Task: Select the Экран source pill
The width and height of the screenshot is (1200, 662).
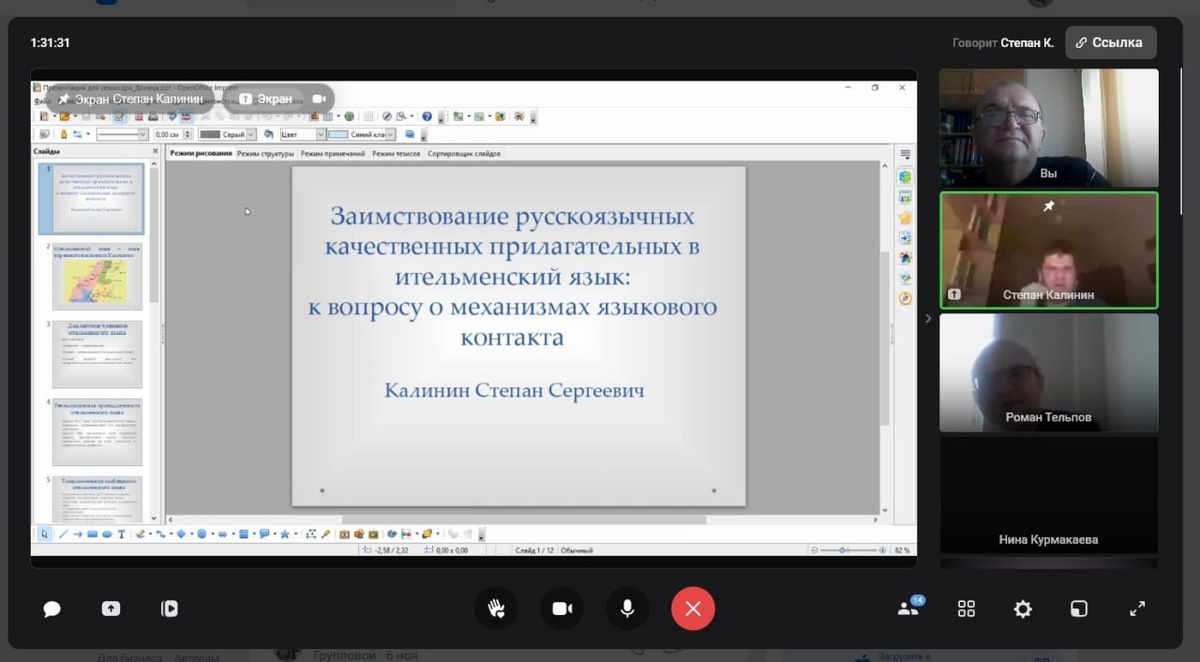Action: click(x=266, y=99)
